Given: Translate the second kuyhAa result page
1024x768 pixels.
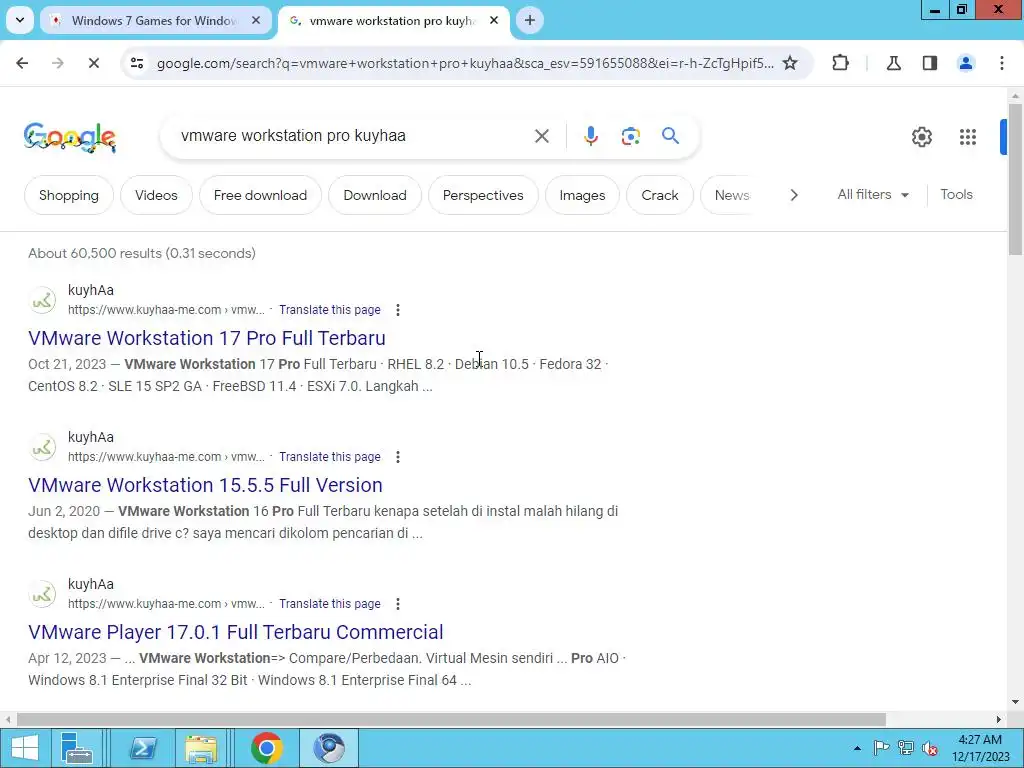Looking at the screenshot, I should click(330, 456).
